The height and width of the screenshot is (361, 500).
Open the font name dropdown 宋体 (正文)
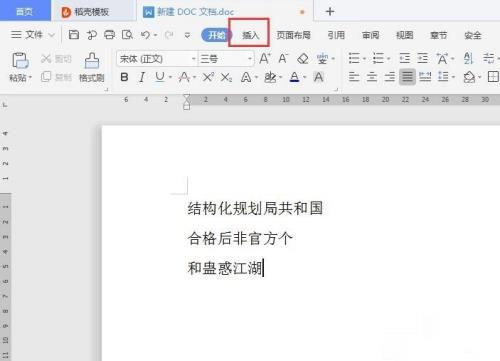click(157, 59)
